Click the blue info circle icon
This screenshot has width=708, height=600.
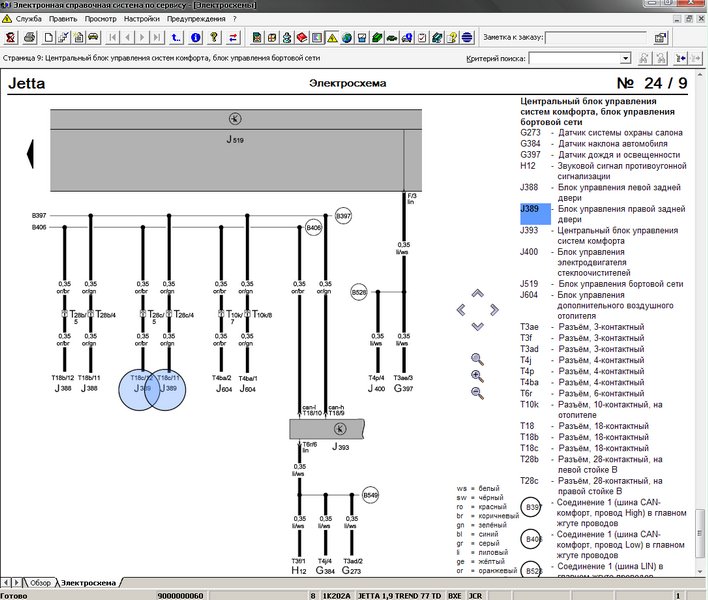(x=196, y=37)
